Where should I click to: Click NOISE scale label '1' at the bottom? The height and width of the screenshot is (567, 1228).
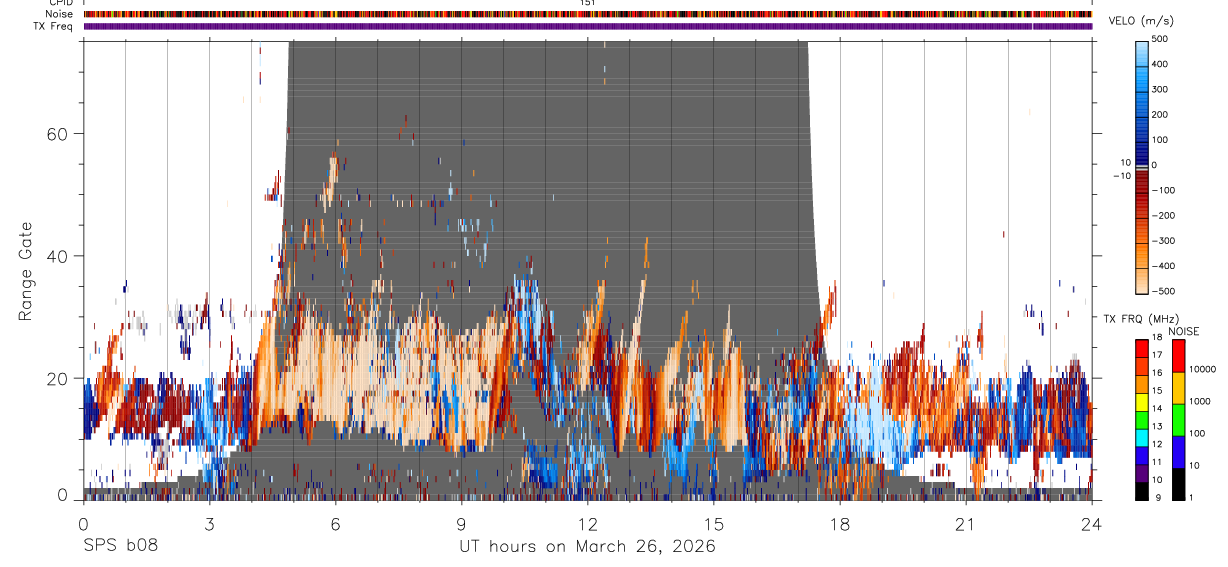pos(1191,497)
